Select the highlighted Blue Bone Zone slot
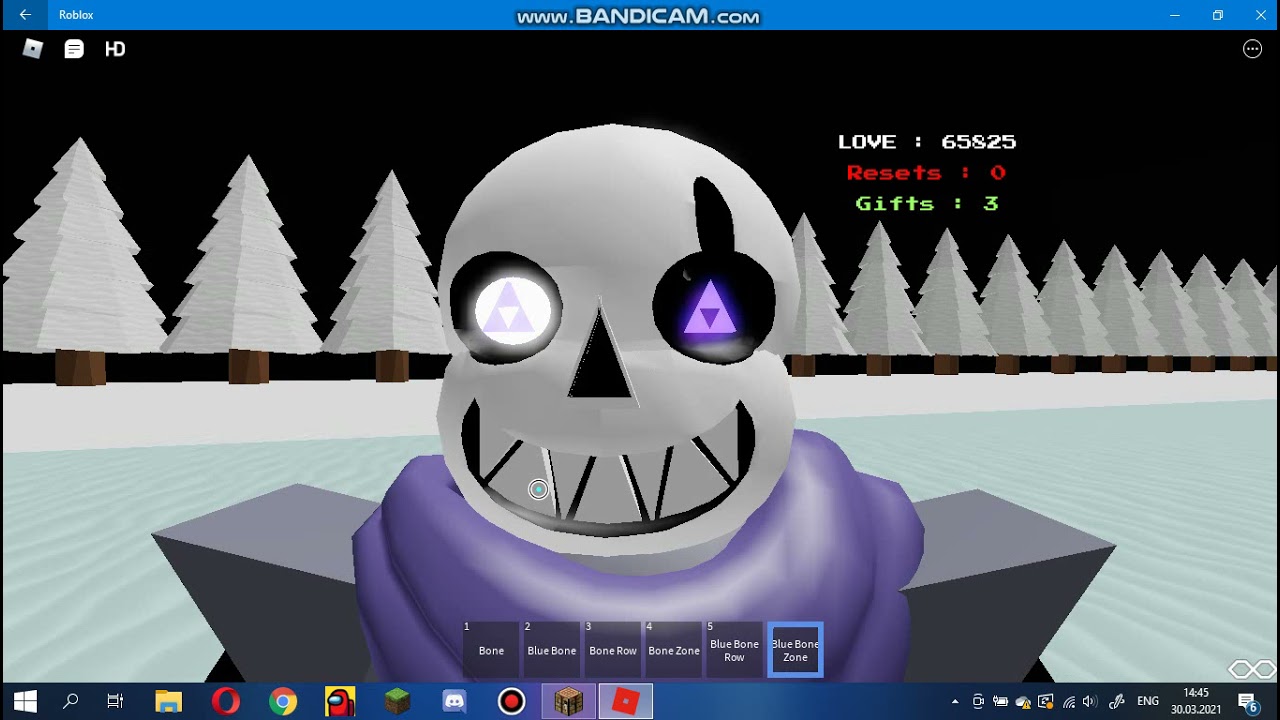This screenshot has height=720, width=1280. [795, 649]
